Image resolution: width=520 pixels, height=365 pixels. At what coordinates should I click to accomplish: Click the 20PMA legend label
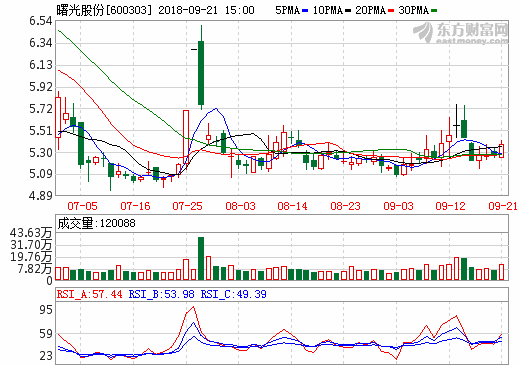pyautogui.click(x=371, y=10)
